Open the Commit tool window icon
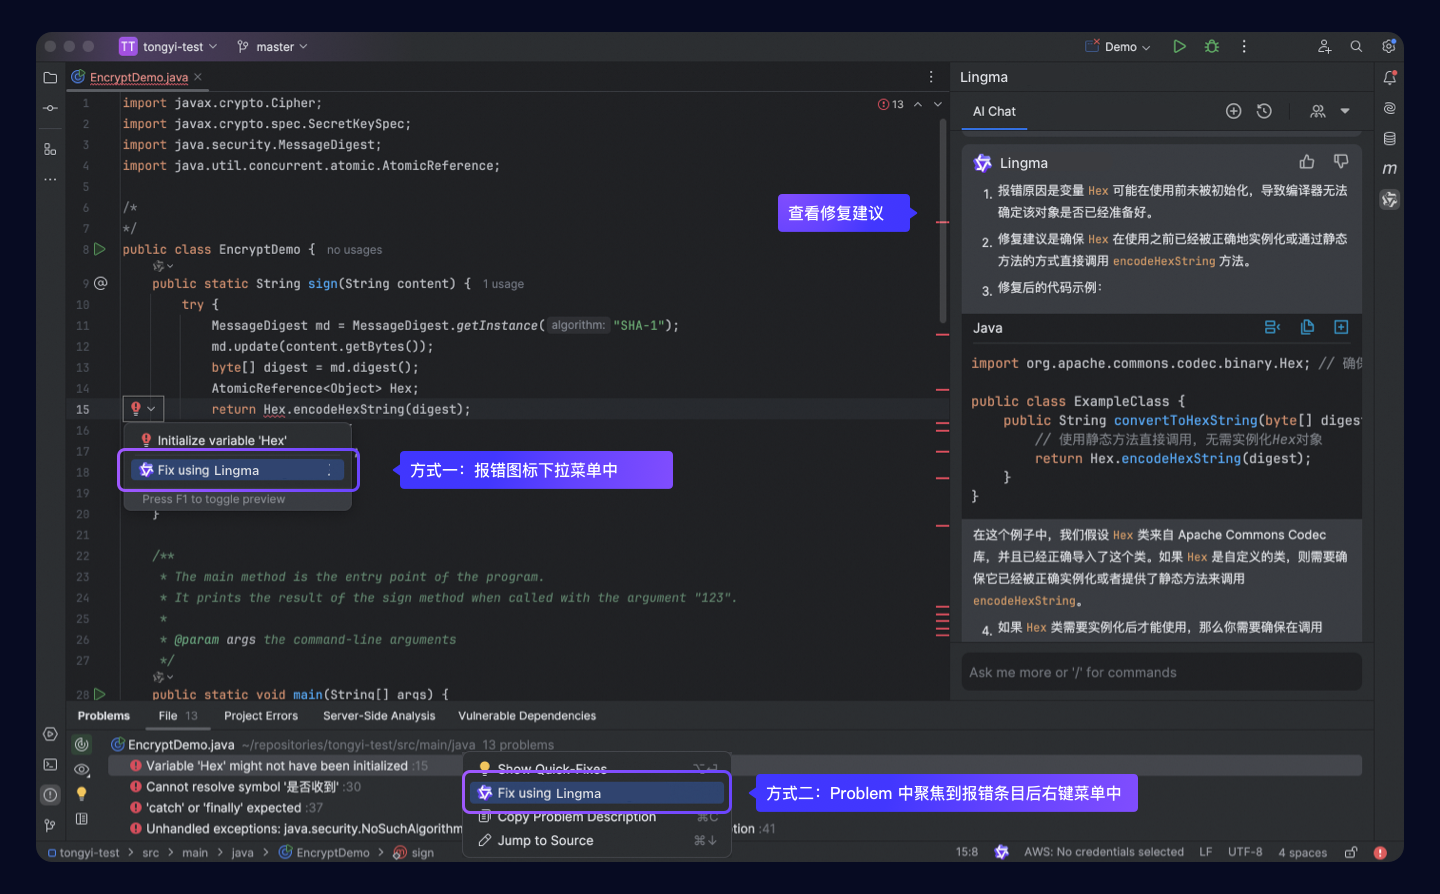Screen dimensions: 1440x894 point(50,108)
